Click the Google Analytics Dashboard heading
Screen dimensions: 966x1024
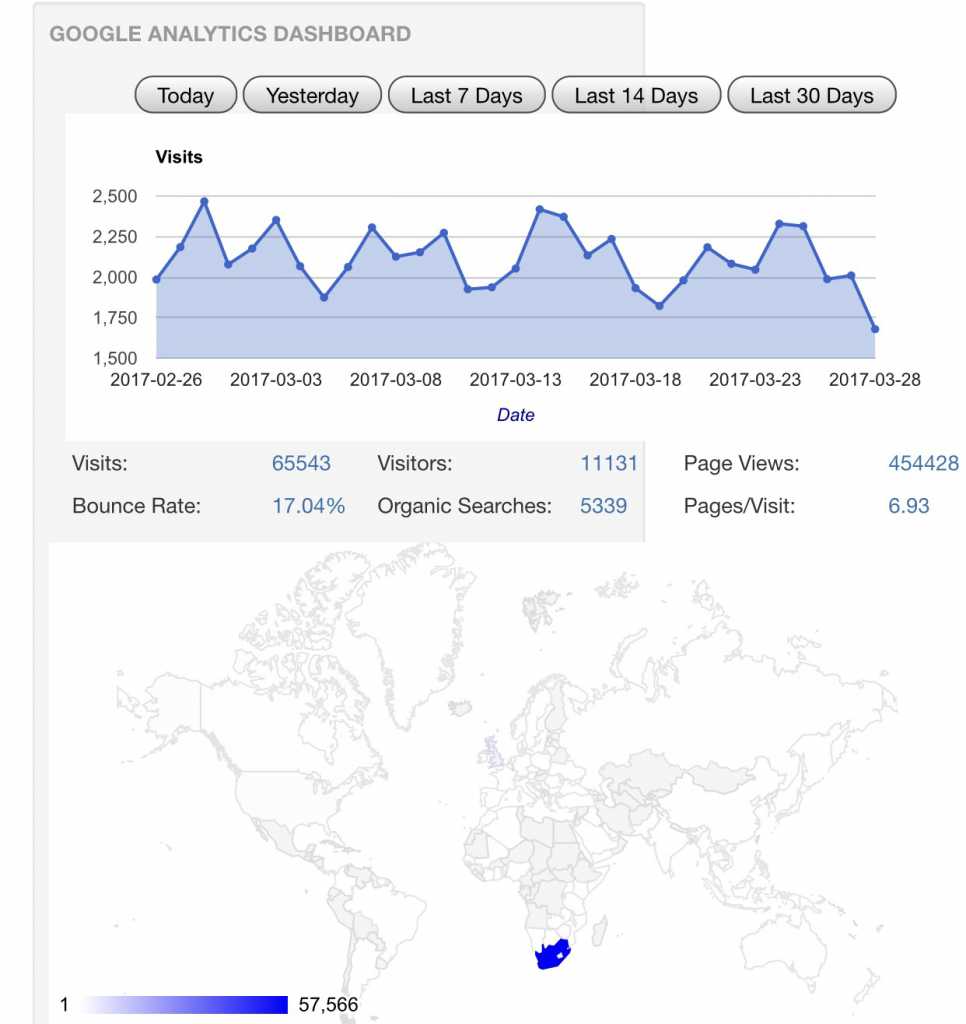coord(230,34)
